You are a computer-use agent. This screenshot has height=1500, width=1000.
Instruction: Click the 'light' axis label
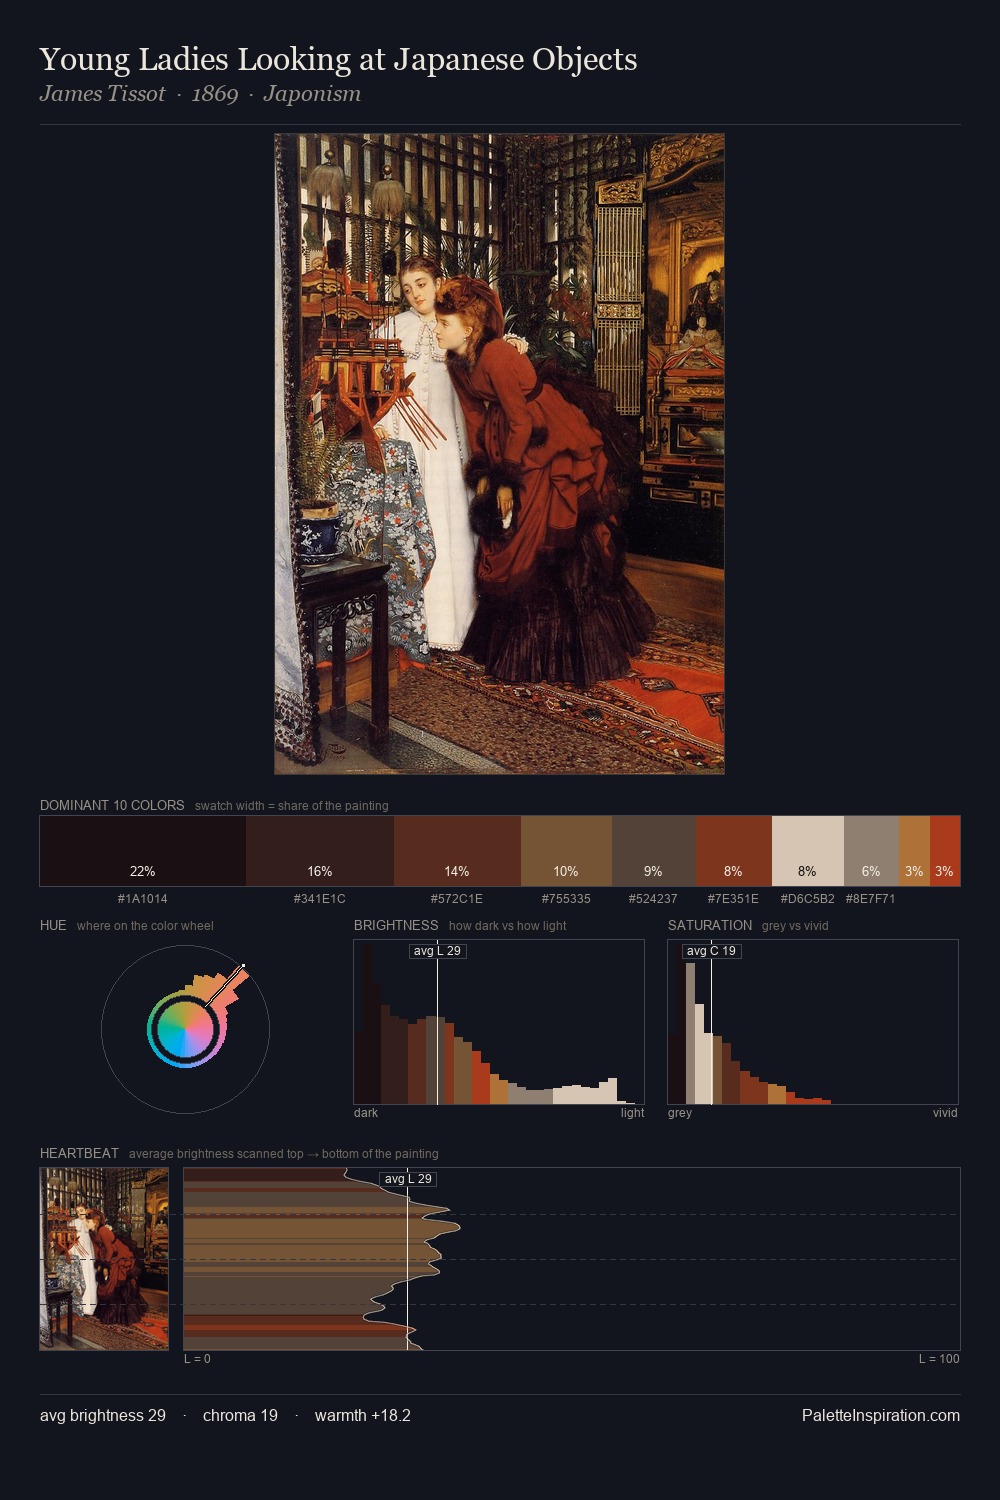(x=632, y=1113)
